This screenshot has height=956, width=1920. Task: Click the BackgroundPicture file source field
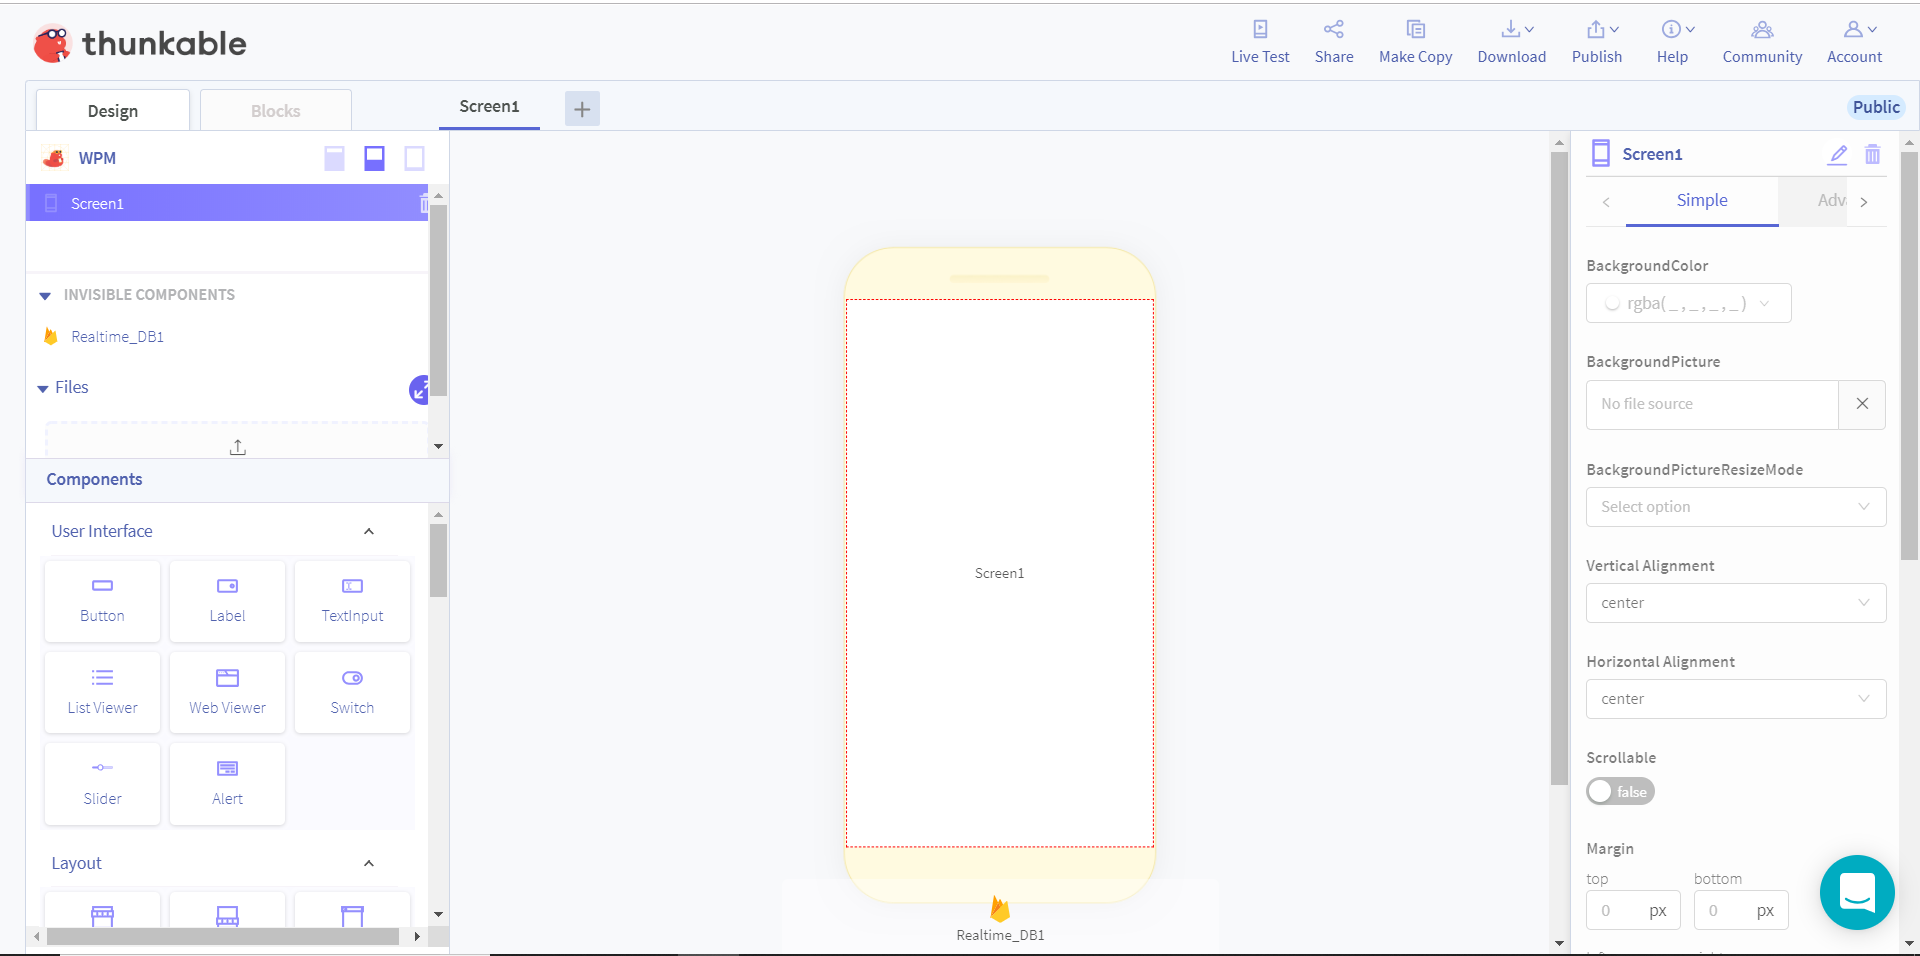point(1712,404)
